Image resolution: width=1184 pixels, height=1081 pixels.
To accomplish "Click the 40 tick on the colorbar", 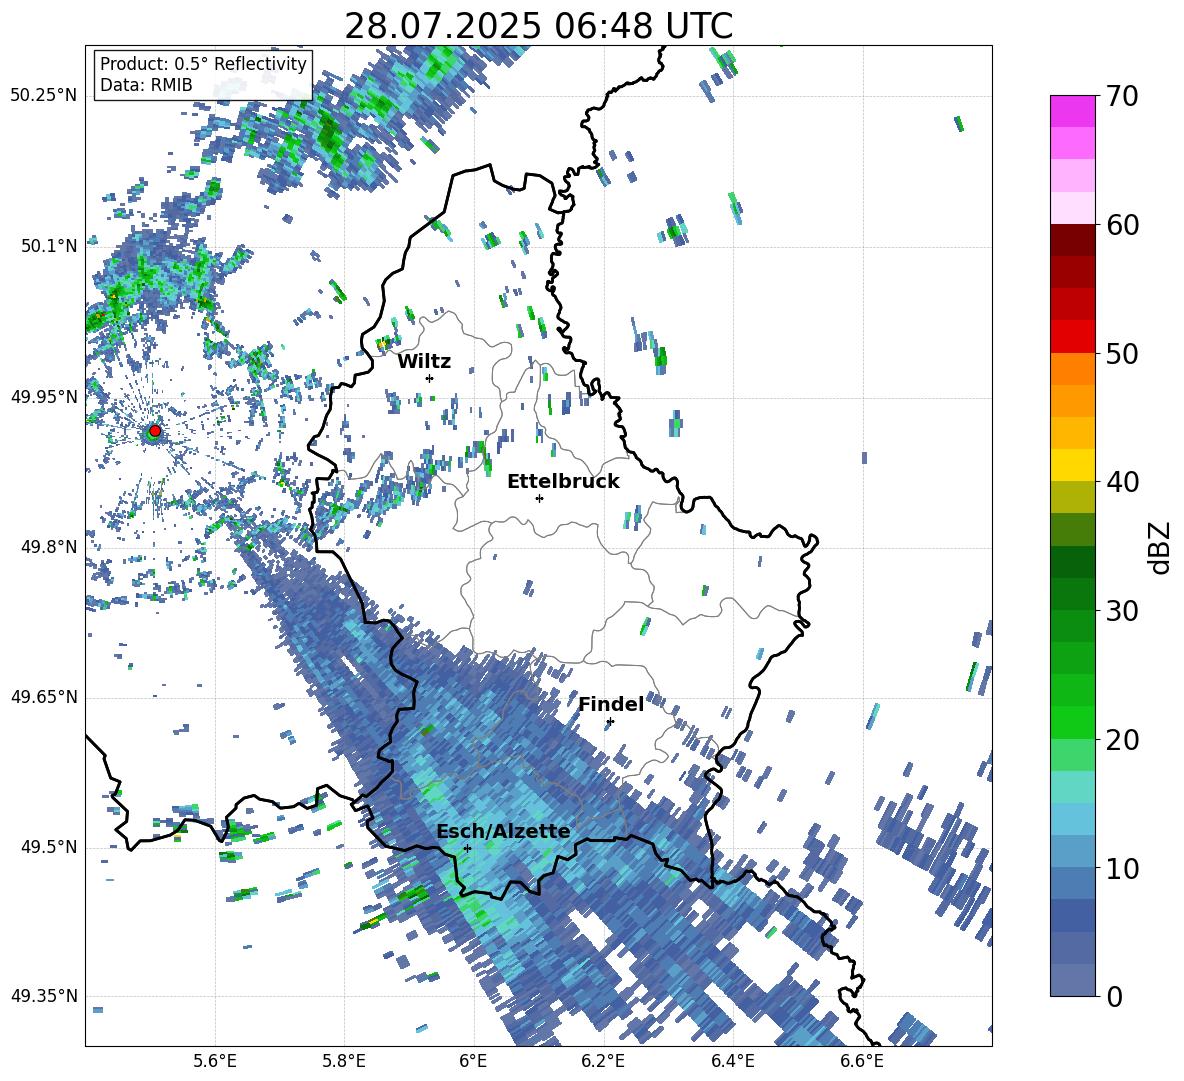I will pos(1122,482).
